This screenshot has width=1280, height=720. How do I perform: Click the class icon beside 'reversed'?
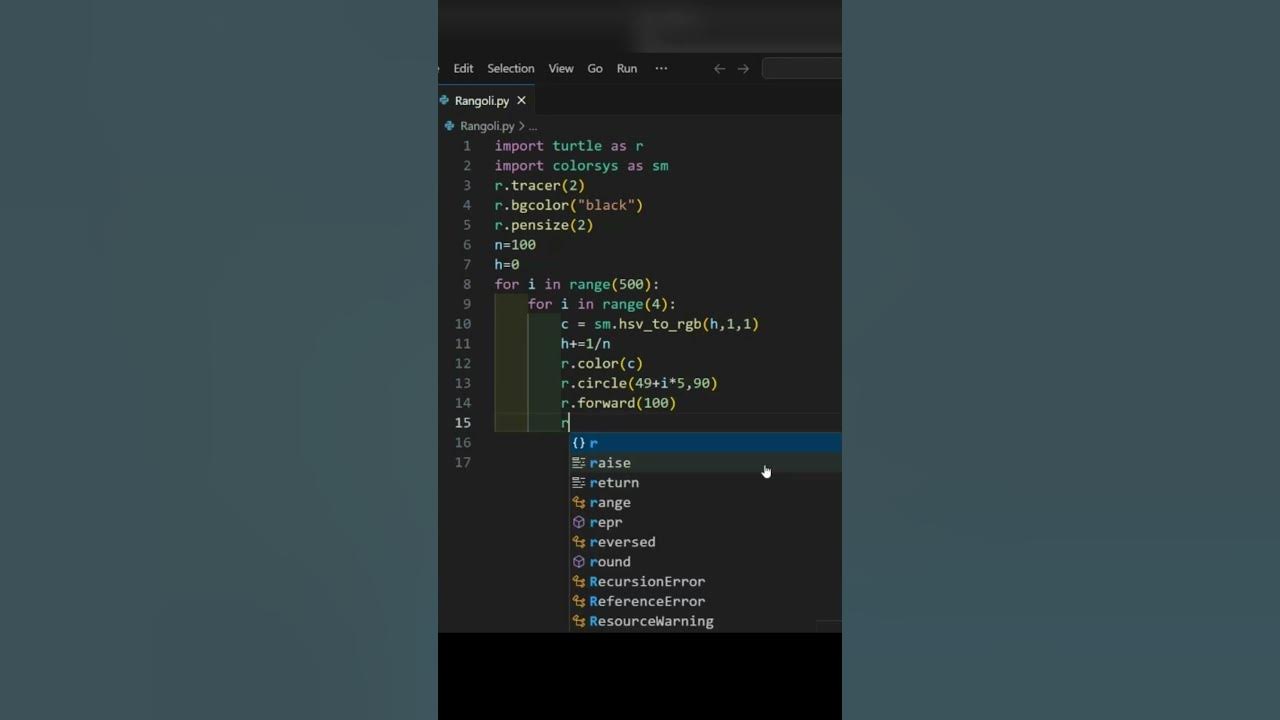coord(579,542)
